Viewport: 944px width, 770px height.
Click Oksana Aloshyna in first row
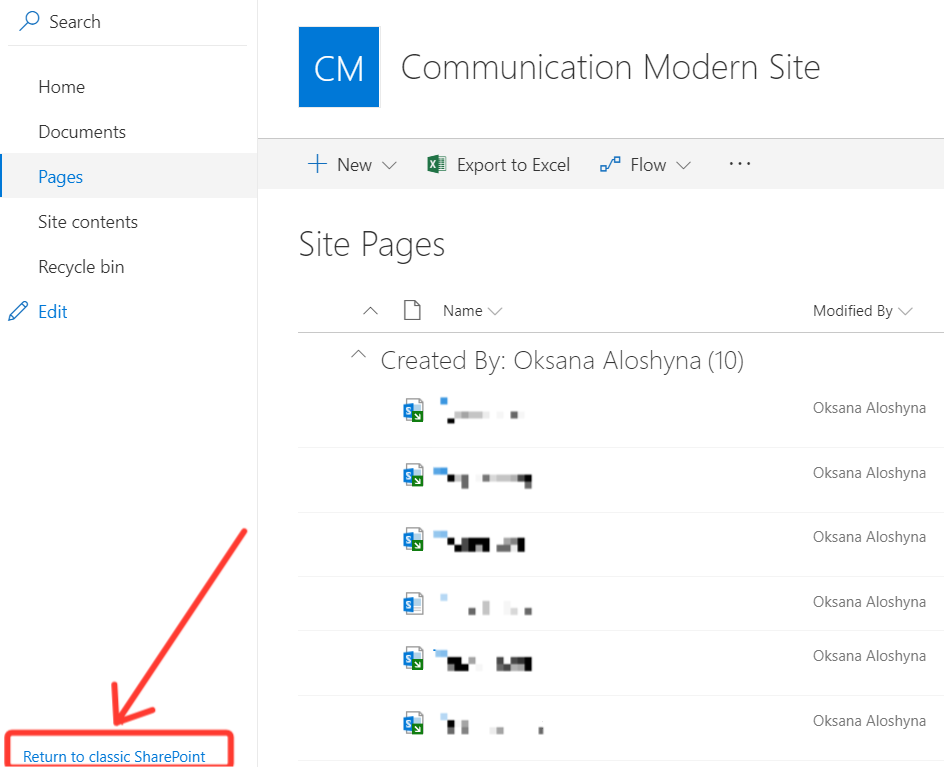click(x=869, y=408)
